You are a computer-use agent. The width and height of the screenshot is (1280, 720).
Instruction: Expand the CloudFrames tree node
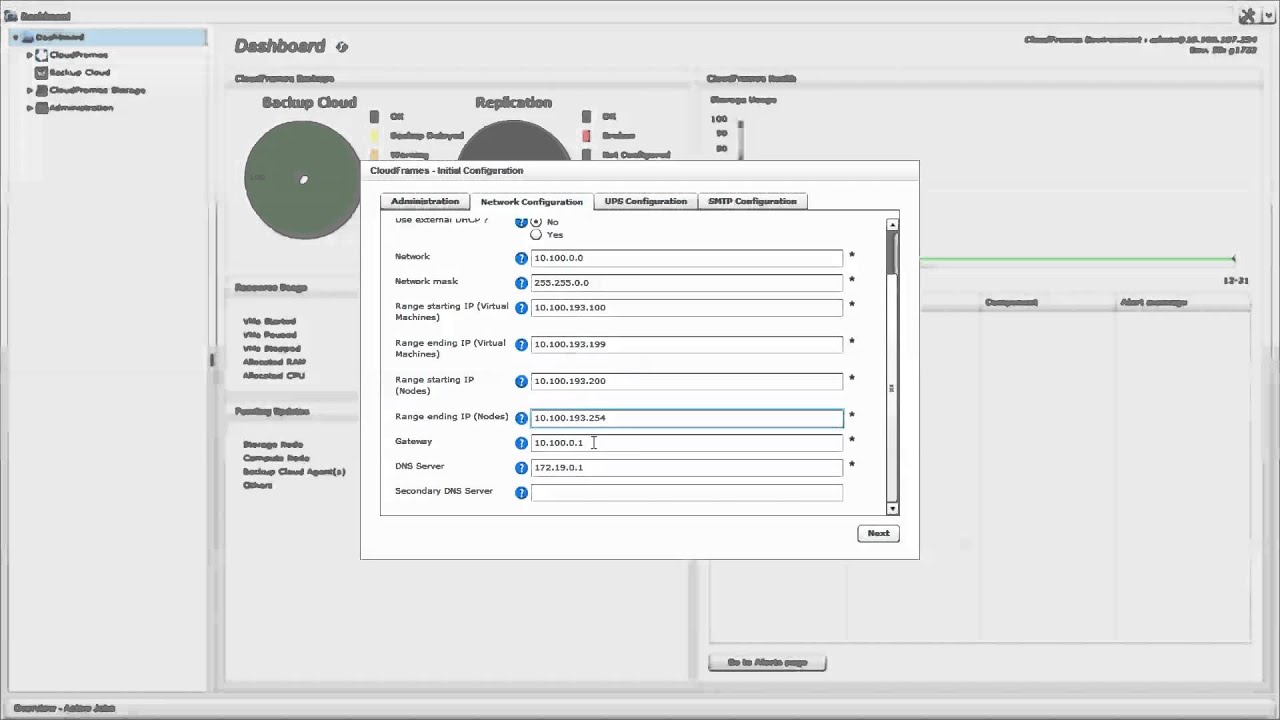29,55
